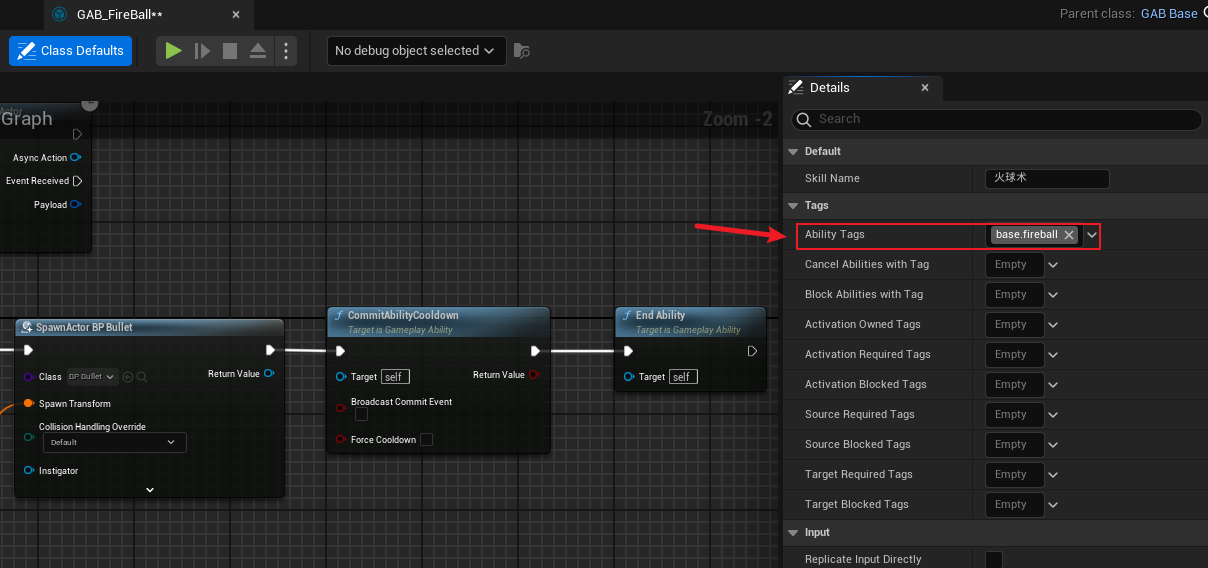Viewport: 1208px width, 568px height.
Task: Toggle the Replicate Input Directly checkbox
Action: 994,559
